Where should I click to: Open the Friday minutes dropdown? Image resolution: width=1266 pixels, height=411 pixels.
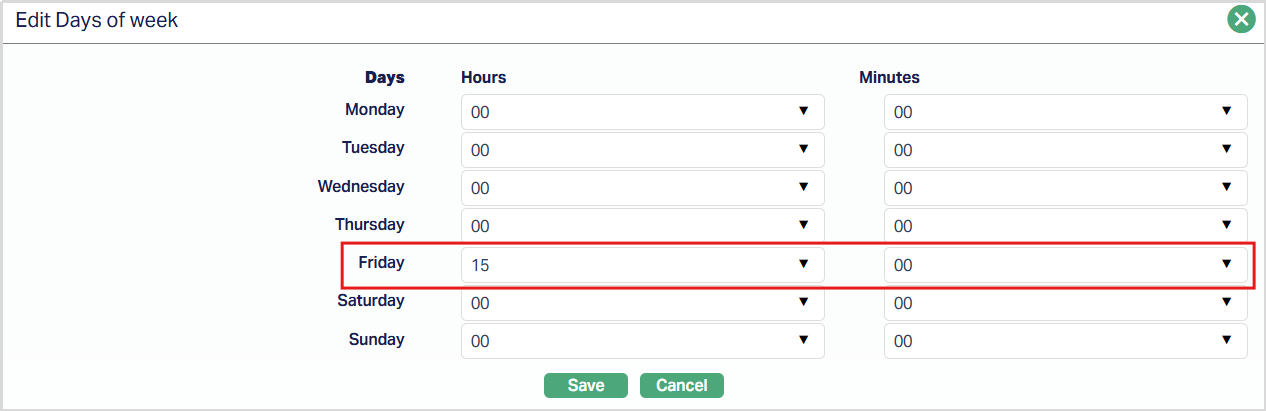point(1065,265)
